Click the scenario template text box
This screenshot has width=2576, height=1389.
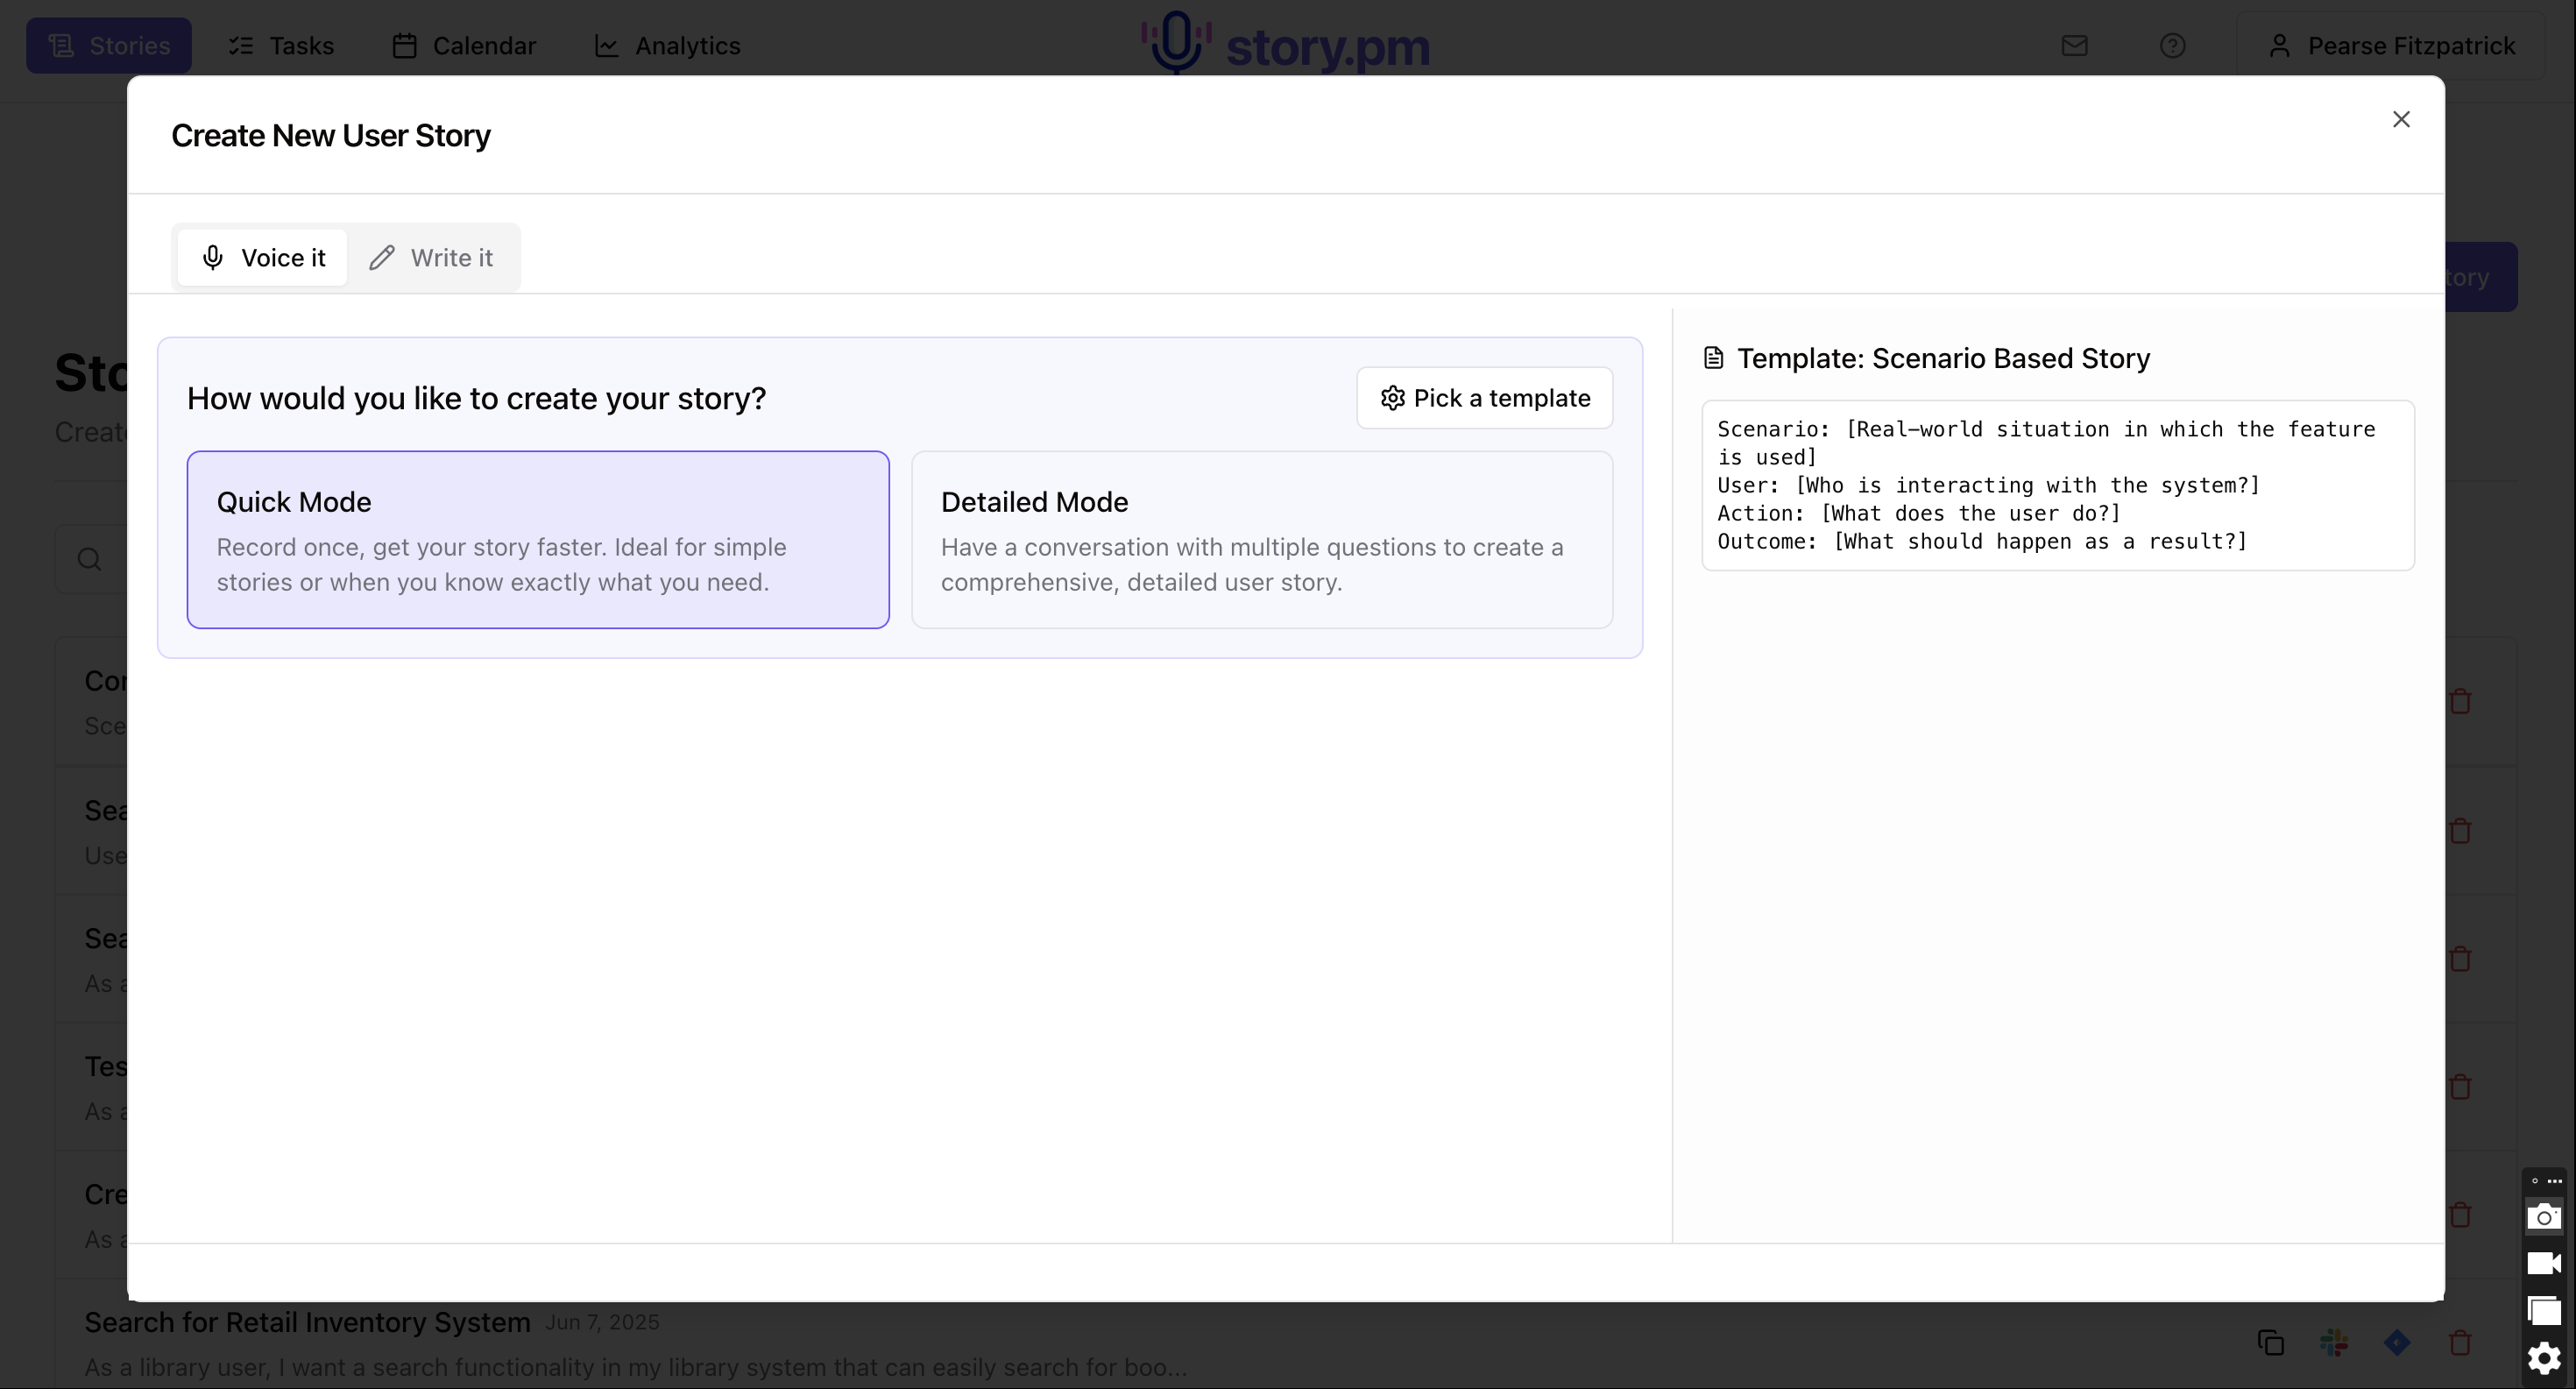tap(2058, 486)
